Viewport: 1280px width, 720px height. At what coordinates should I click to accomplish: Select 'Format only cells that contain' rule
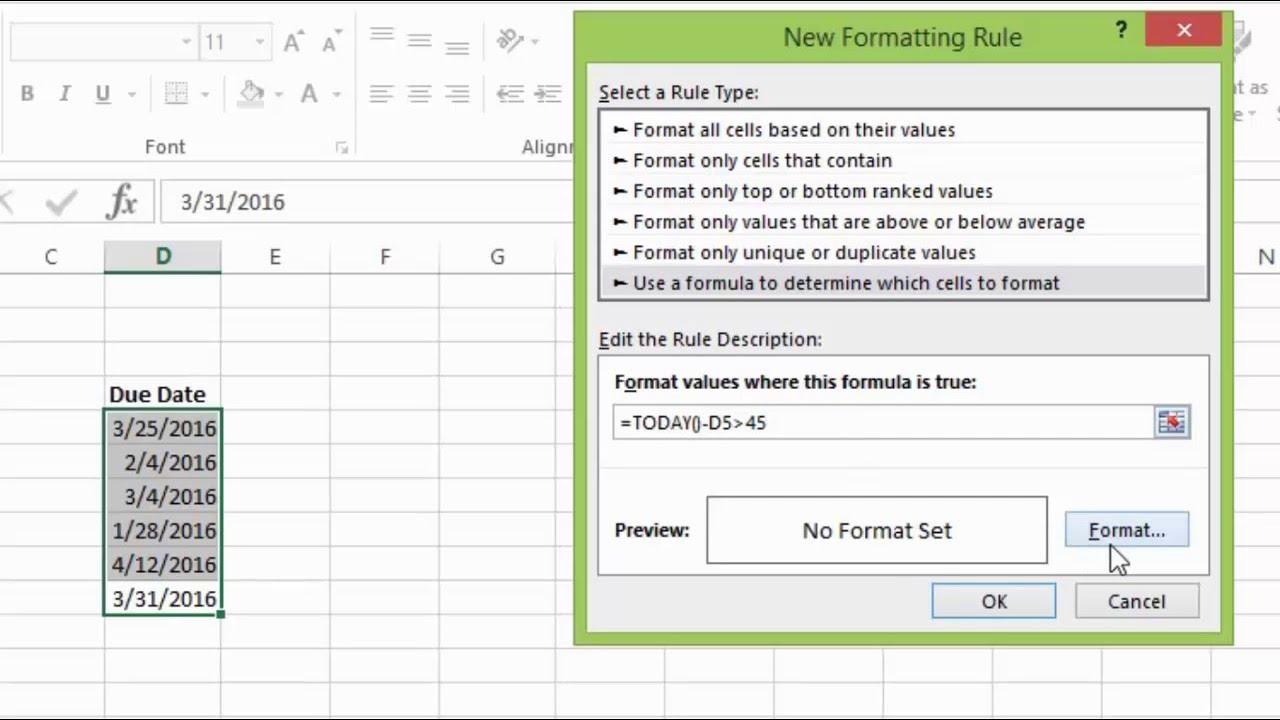[x=762, y=160]
